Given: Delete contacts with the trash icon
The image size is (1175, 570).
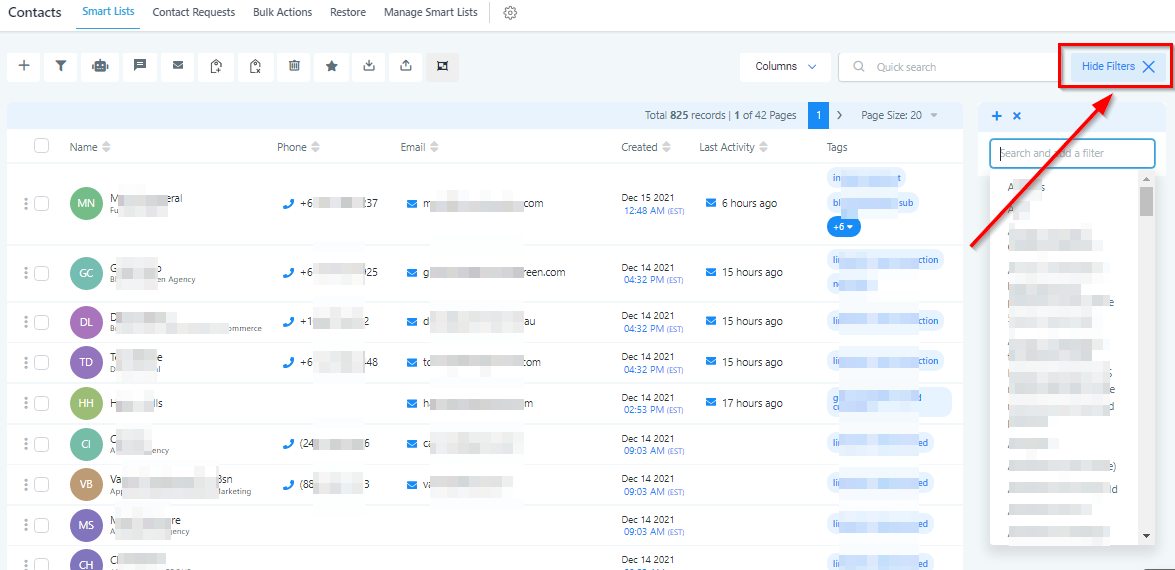Looking at the screenshot, I should [294, 66].
